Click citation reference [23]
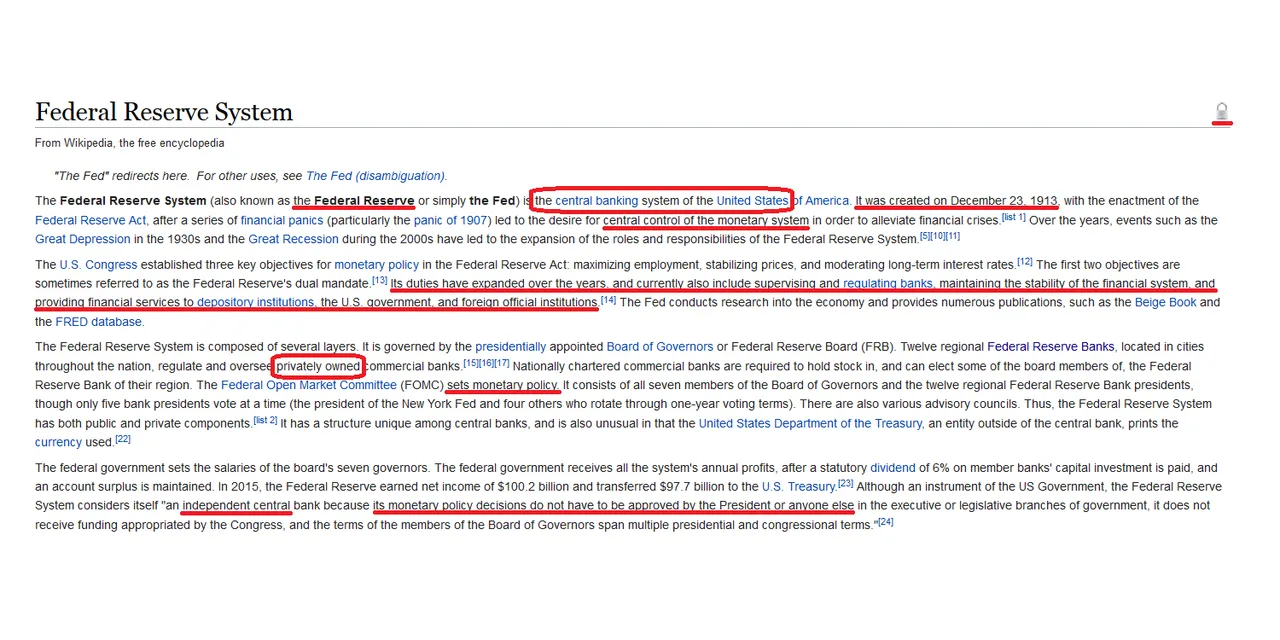This screenshot has width=1280, height=640. click(x=845, y=483)
